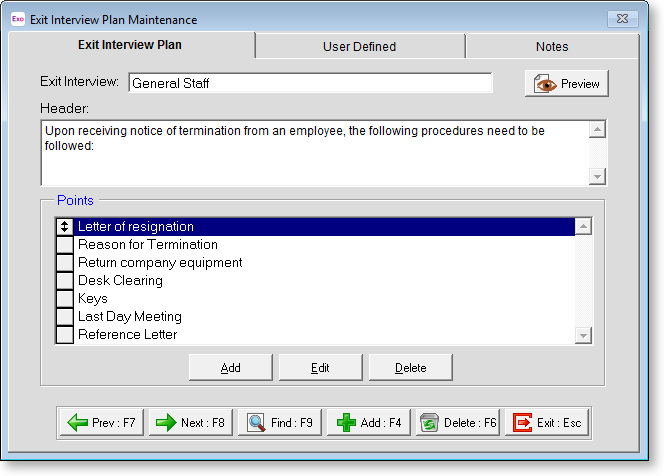The image size is (664, 476).
Task: Click row selector box beside Reason for Termination
Action: pos(65,245)
